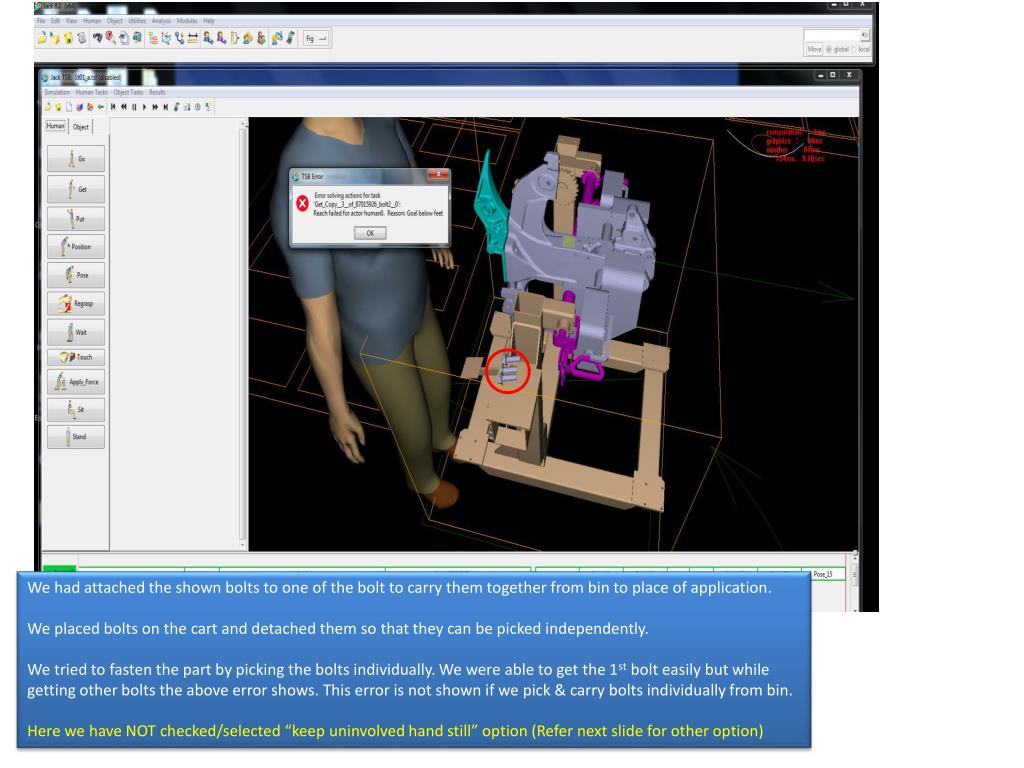Open the Analysis menu

click(x=162, y=20)
